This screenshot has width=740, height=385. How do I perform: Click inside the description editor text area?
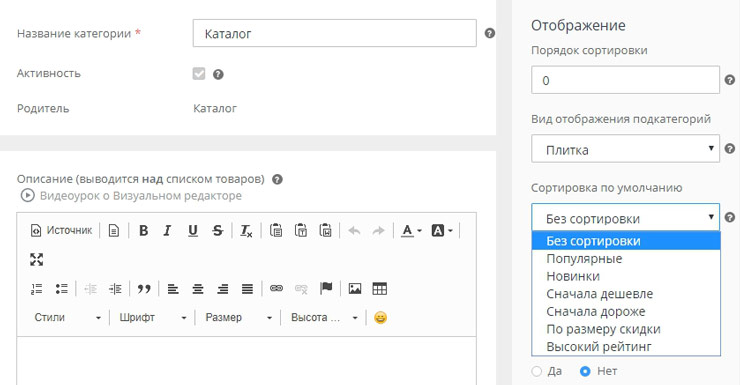coord(246,361)
